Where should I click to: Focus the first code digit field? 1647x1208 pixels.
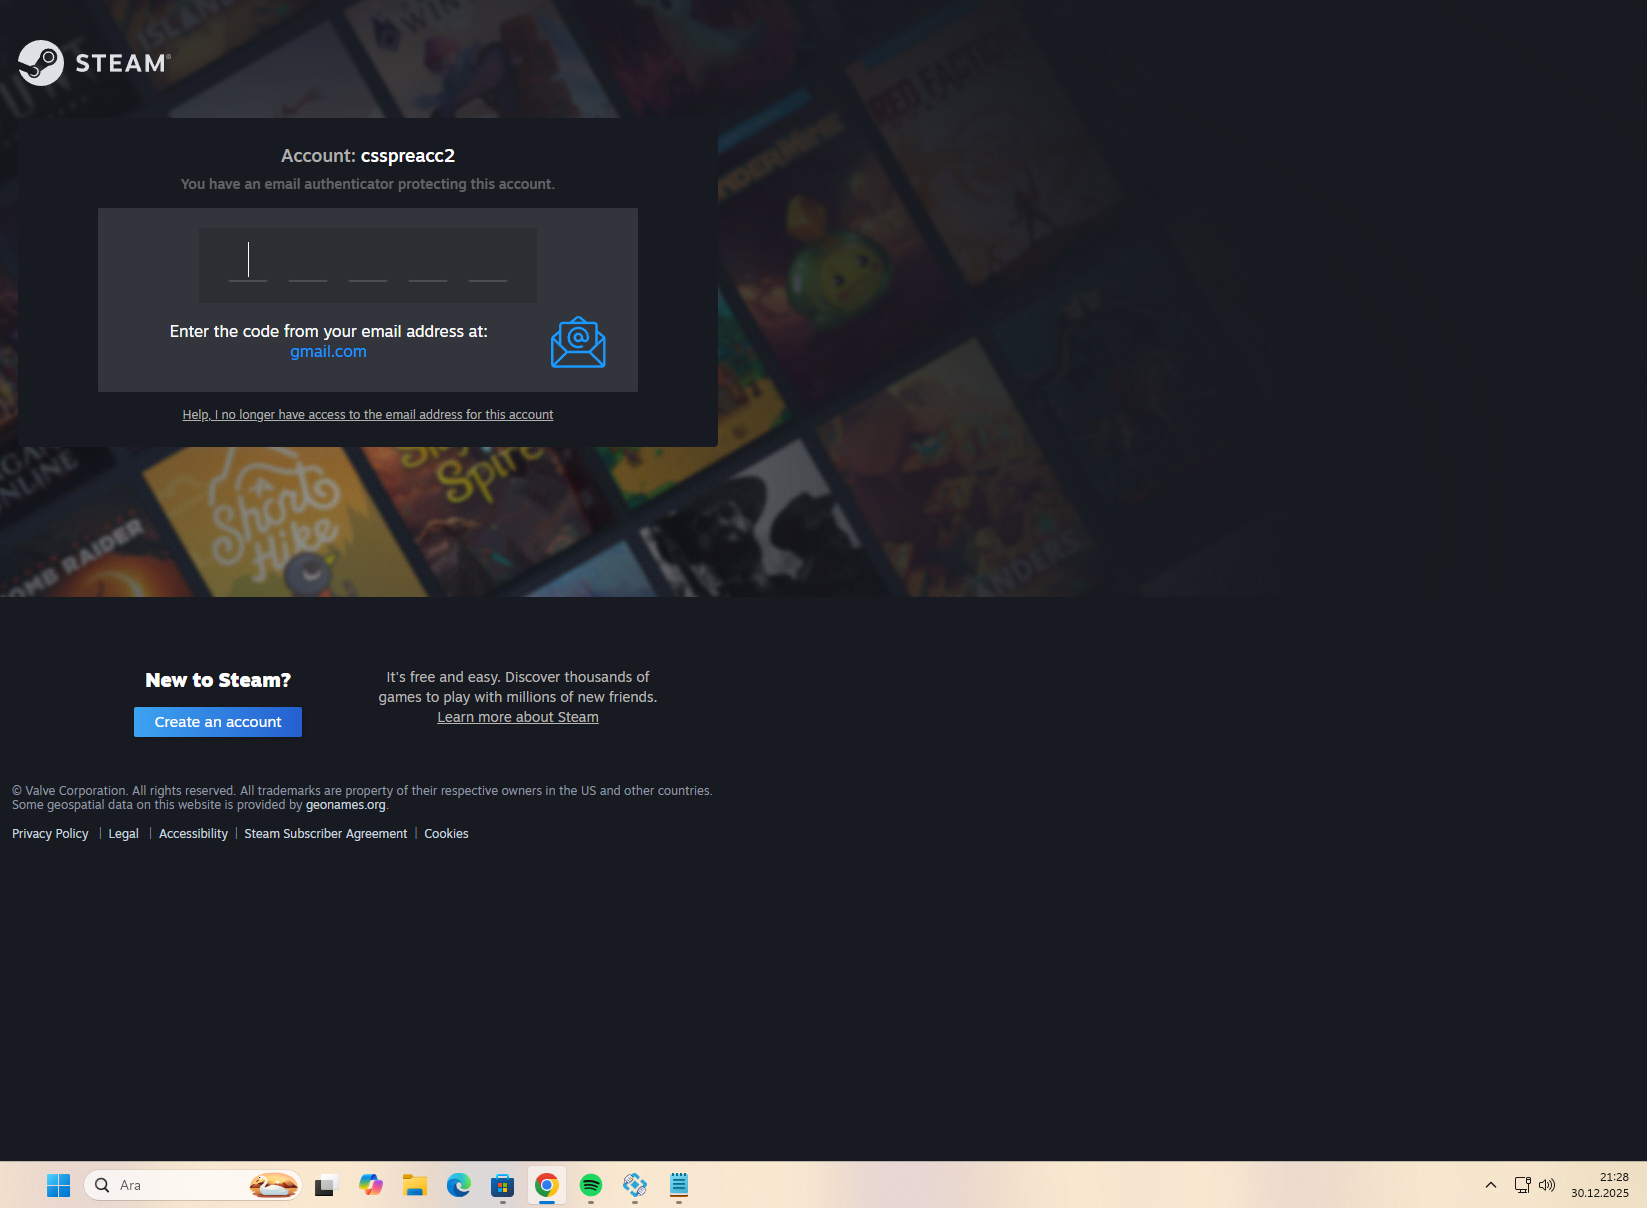point(248,262)
